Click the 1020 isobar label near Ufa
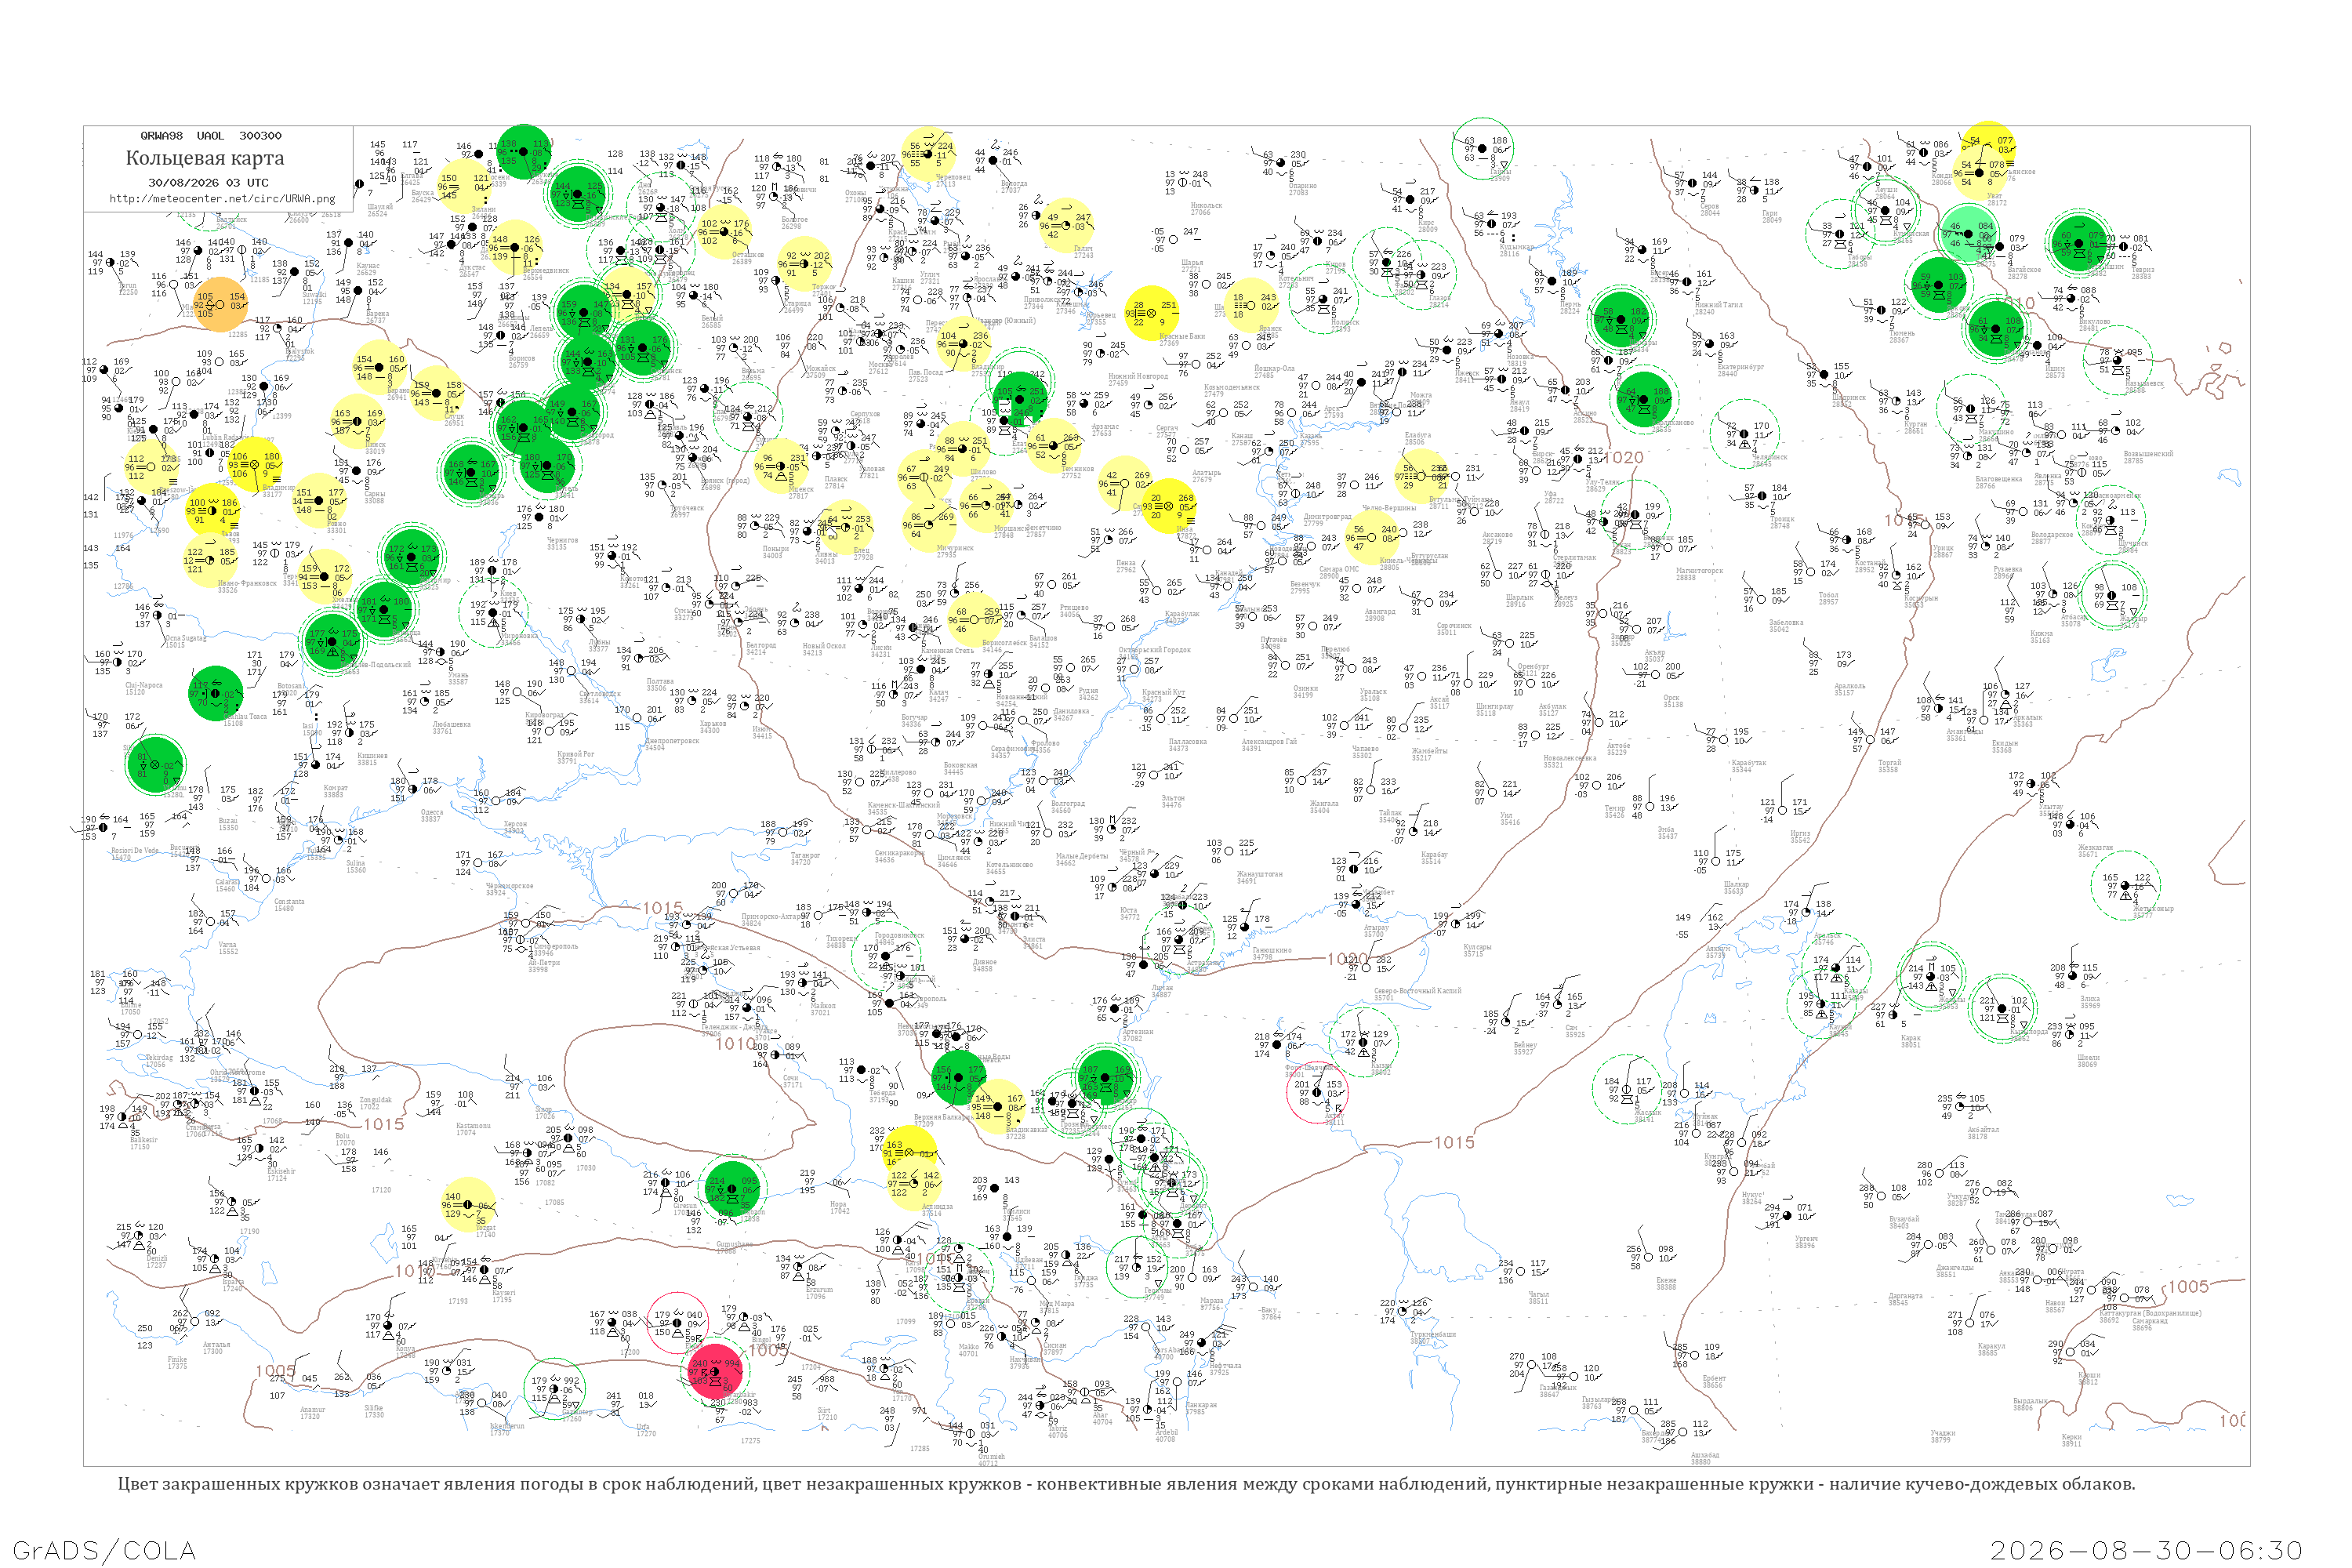2352x1568 pixels. [1625, 457]
